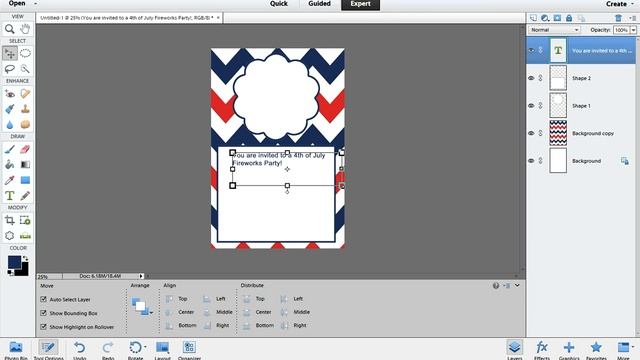640x360 pixels.
Task: Hide the text layer visibility eye
Action: 531,50
